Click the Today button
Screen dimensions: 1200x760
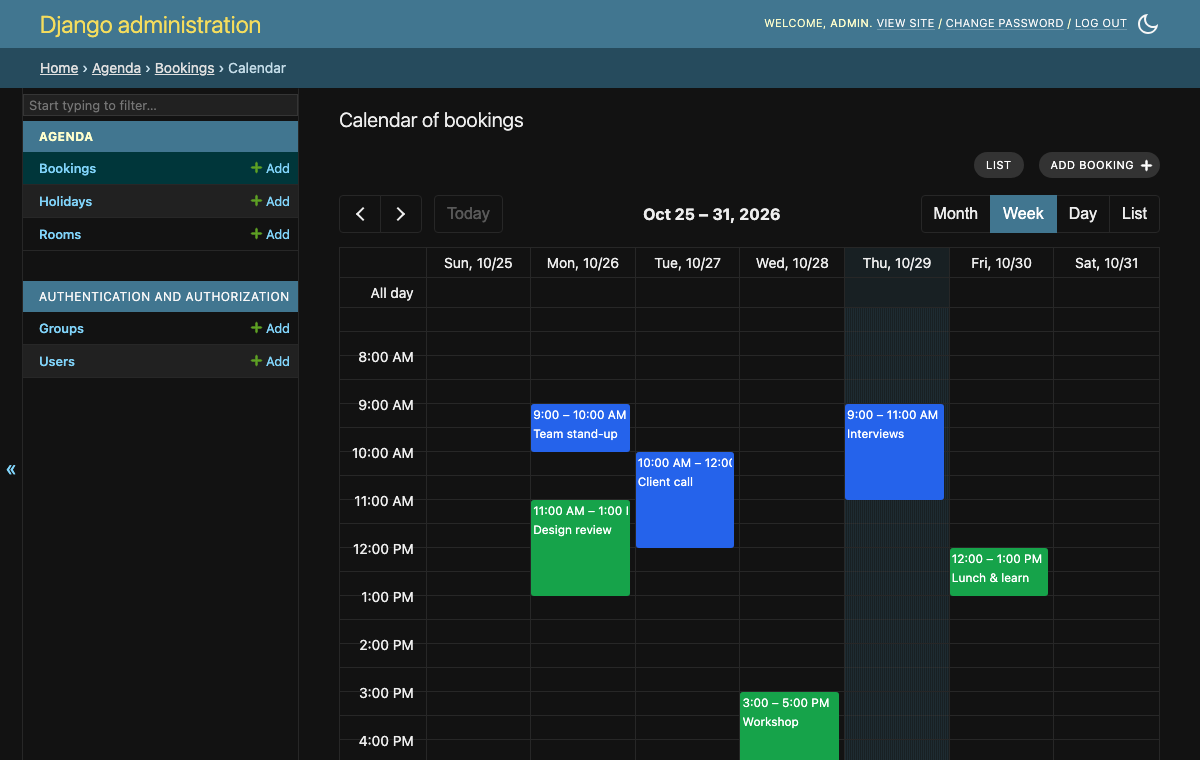pos(468,214)
